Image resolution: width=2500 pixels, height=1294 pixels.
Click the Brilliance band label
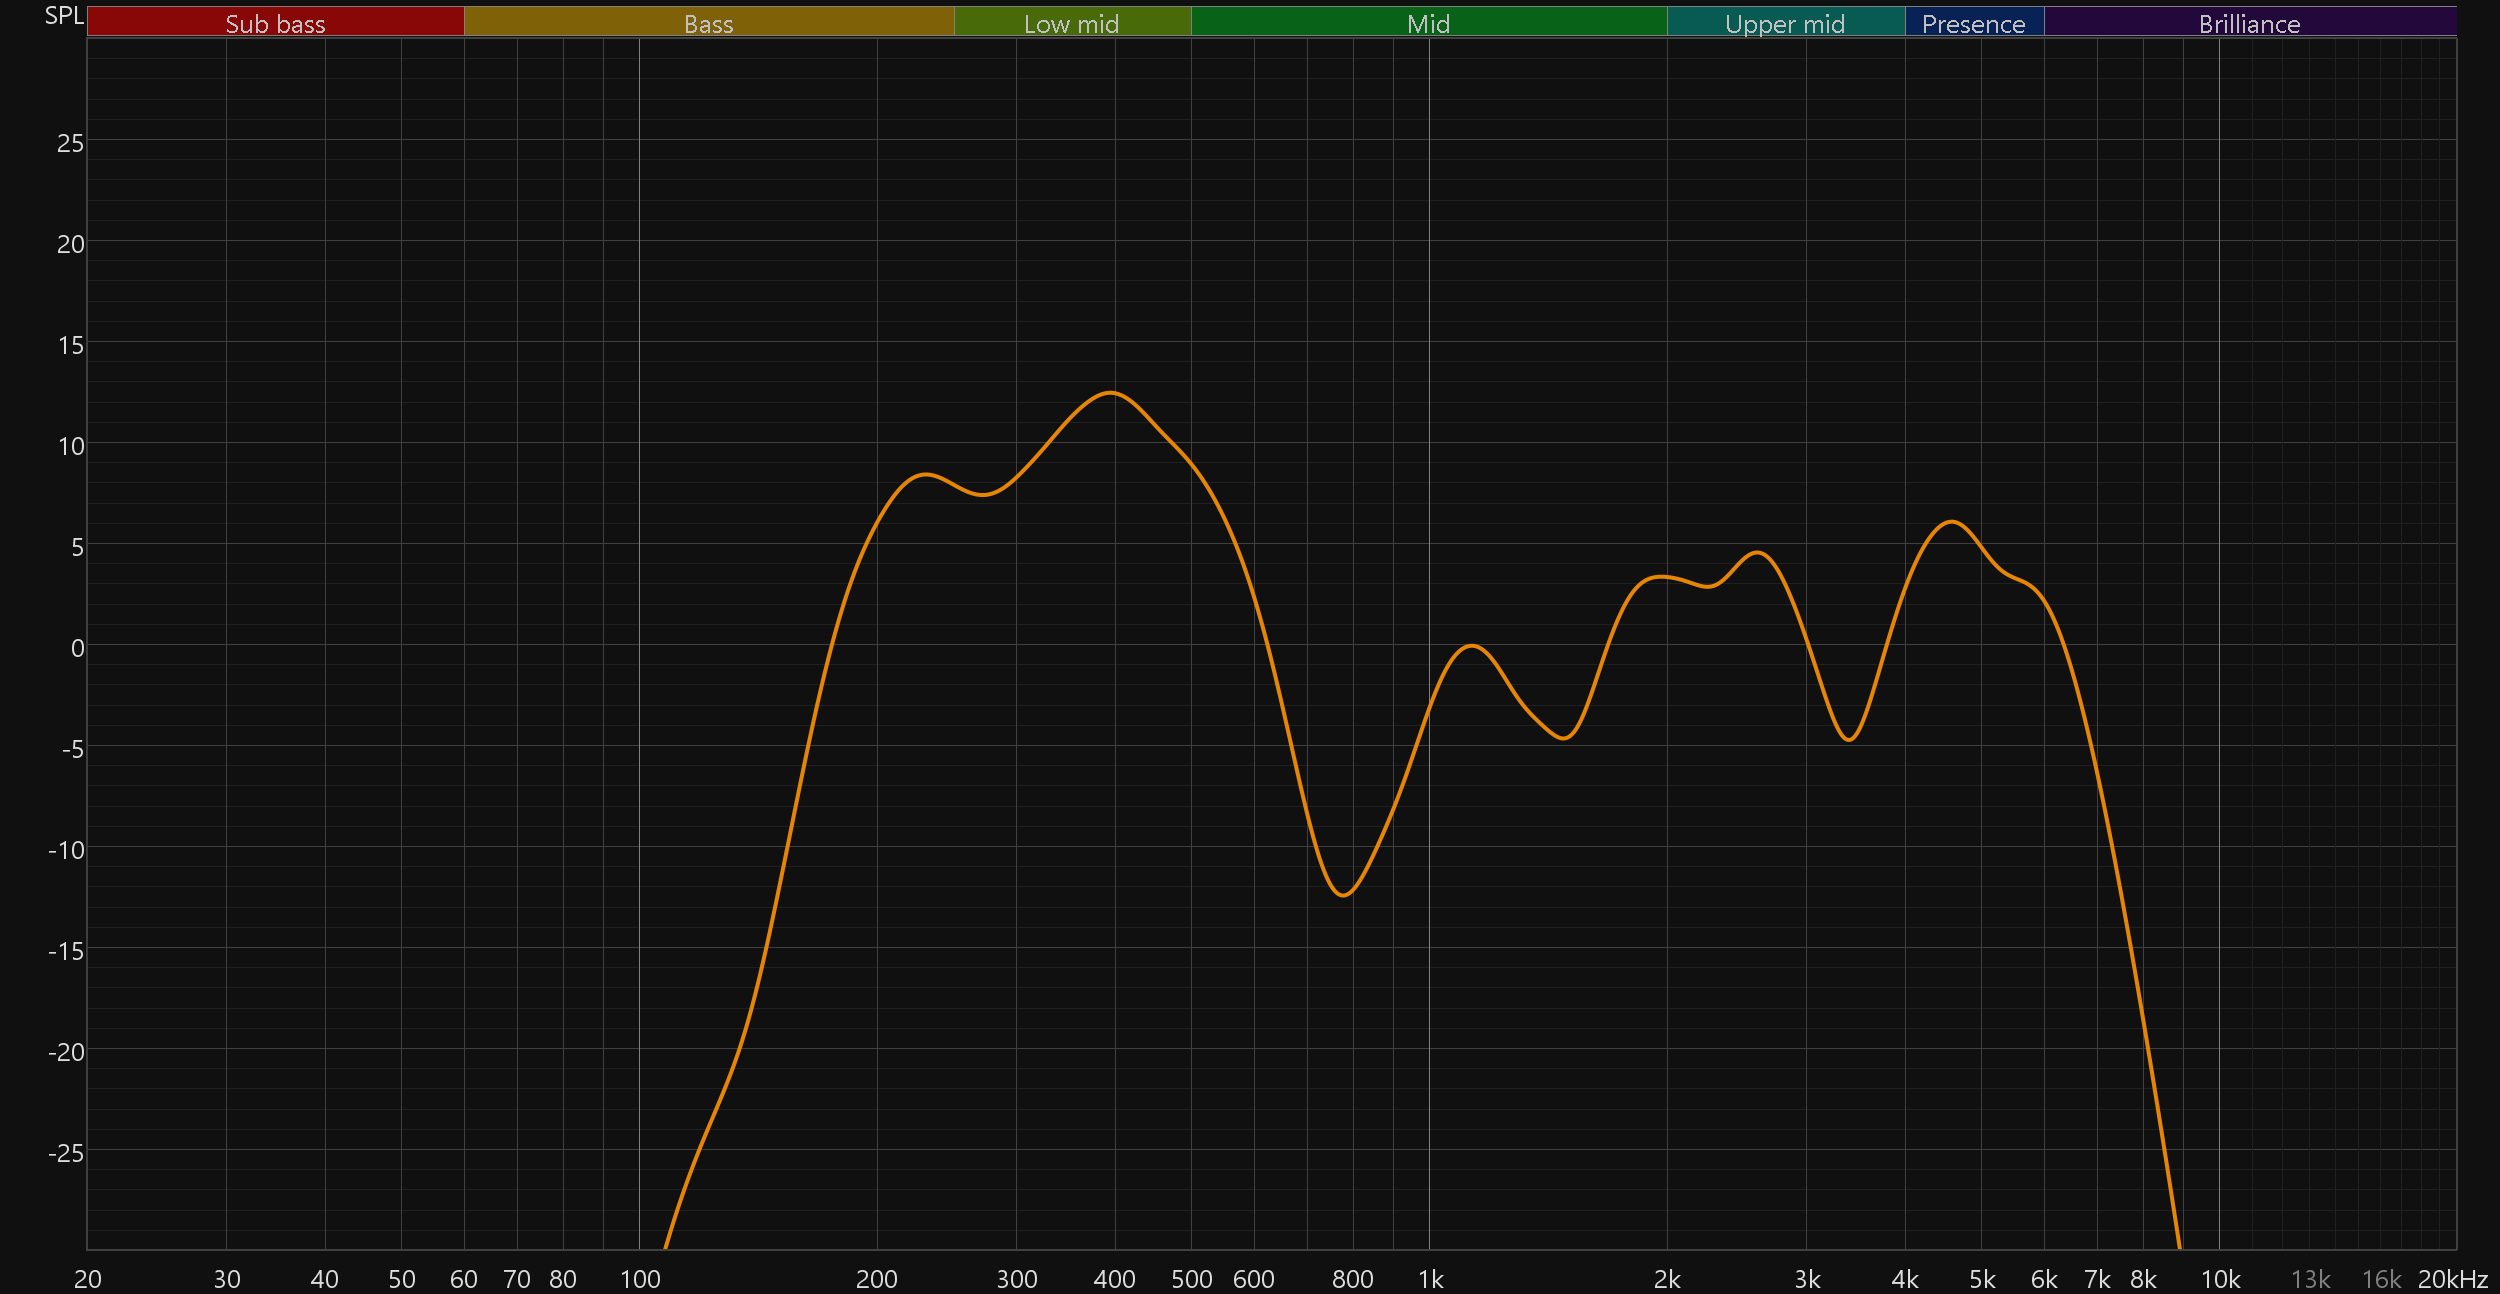click(2249, 22)
